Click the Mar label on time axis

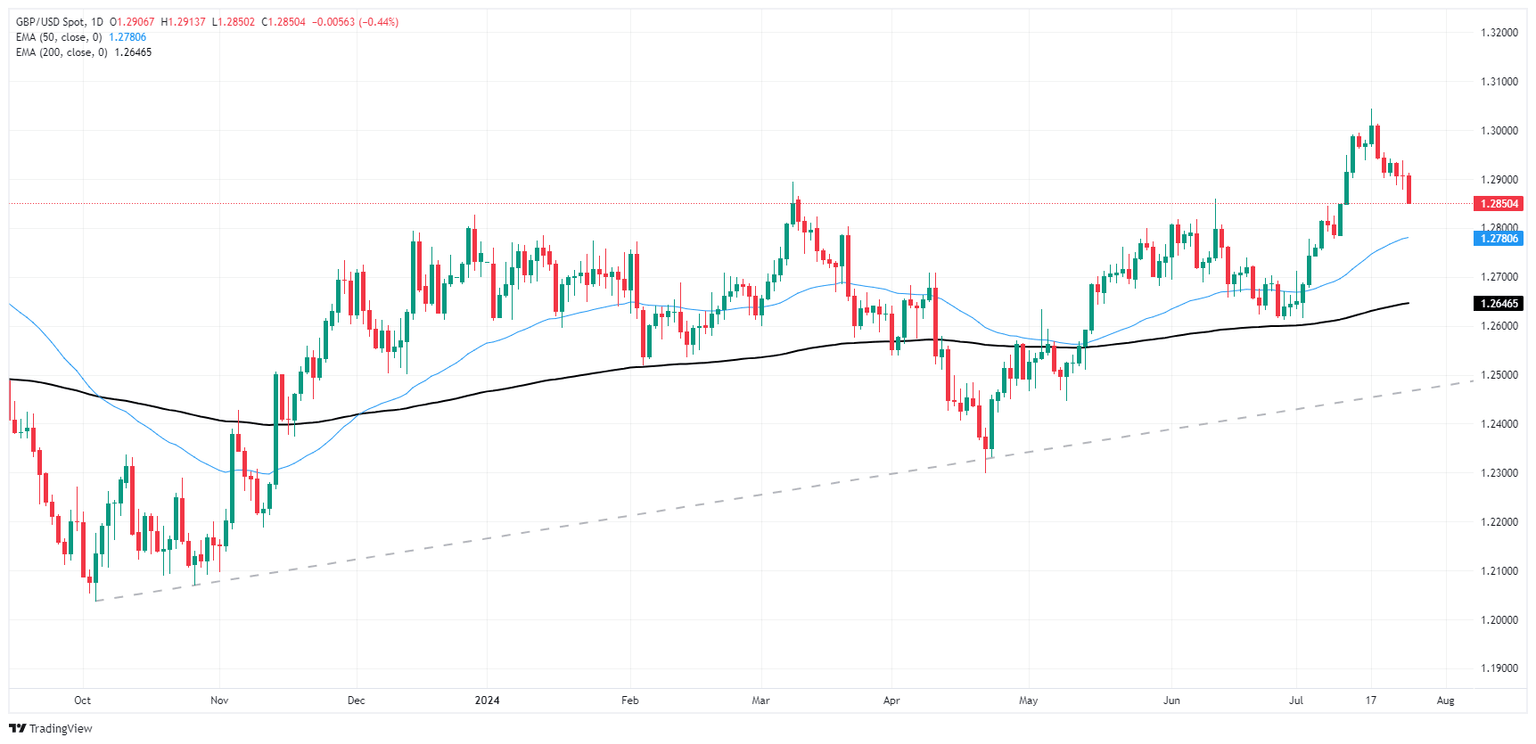click(761, 701)
